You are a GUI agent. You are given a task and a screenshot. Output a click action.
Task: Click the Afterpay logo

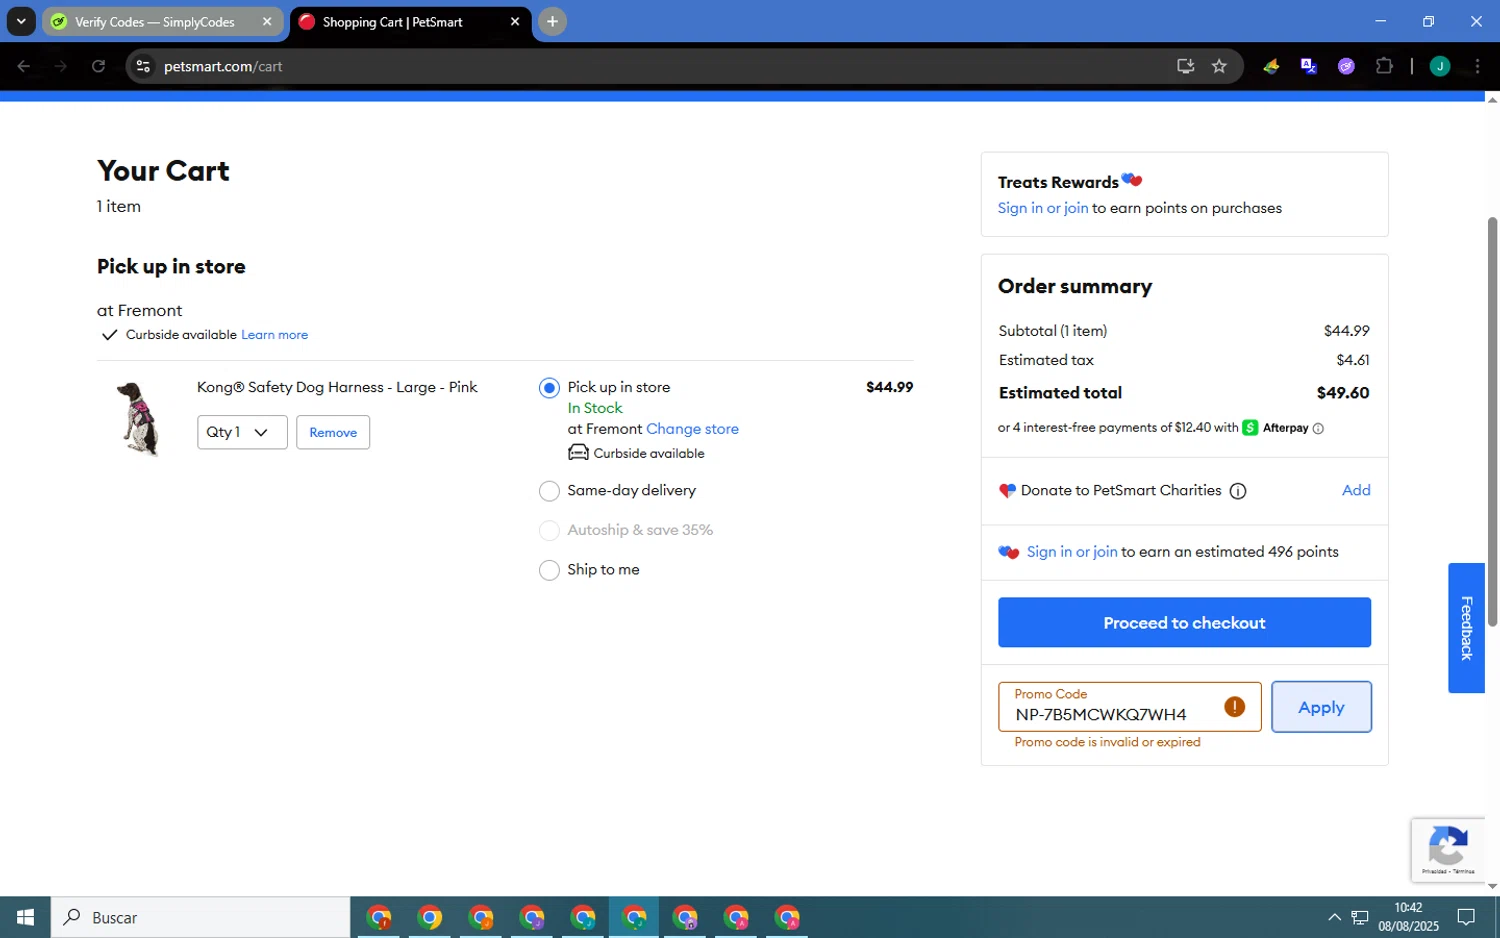1275,428
